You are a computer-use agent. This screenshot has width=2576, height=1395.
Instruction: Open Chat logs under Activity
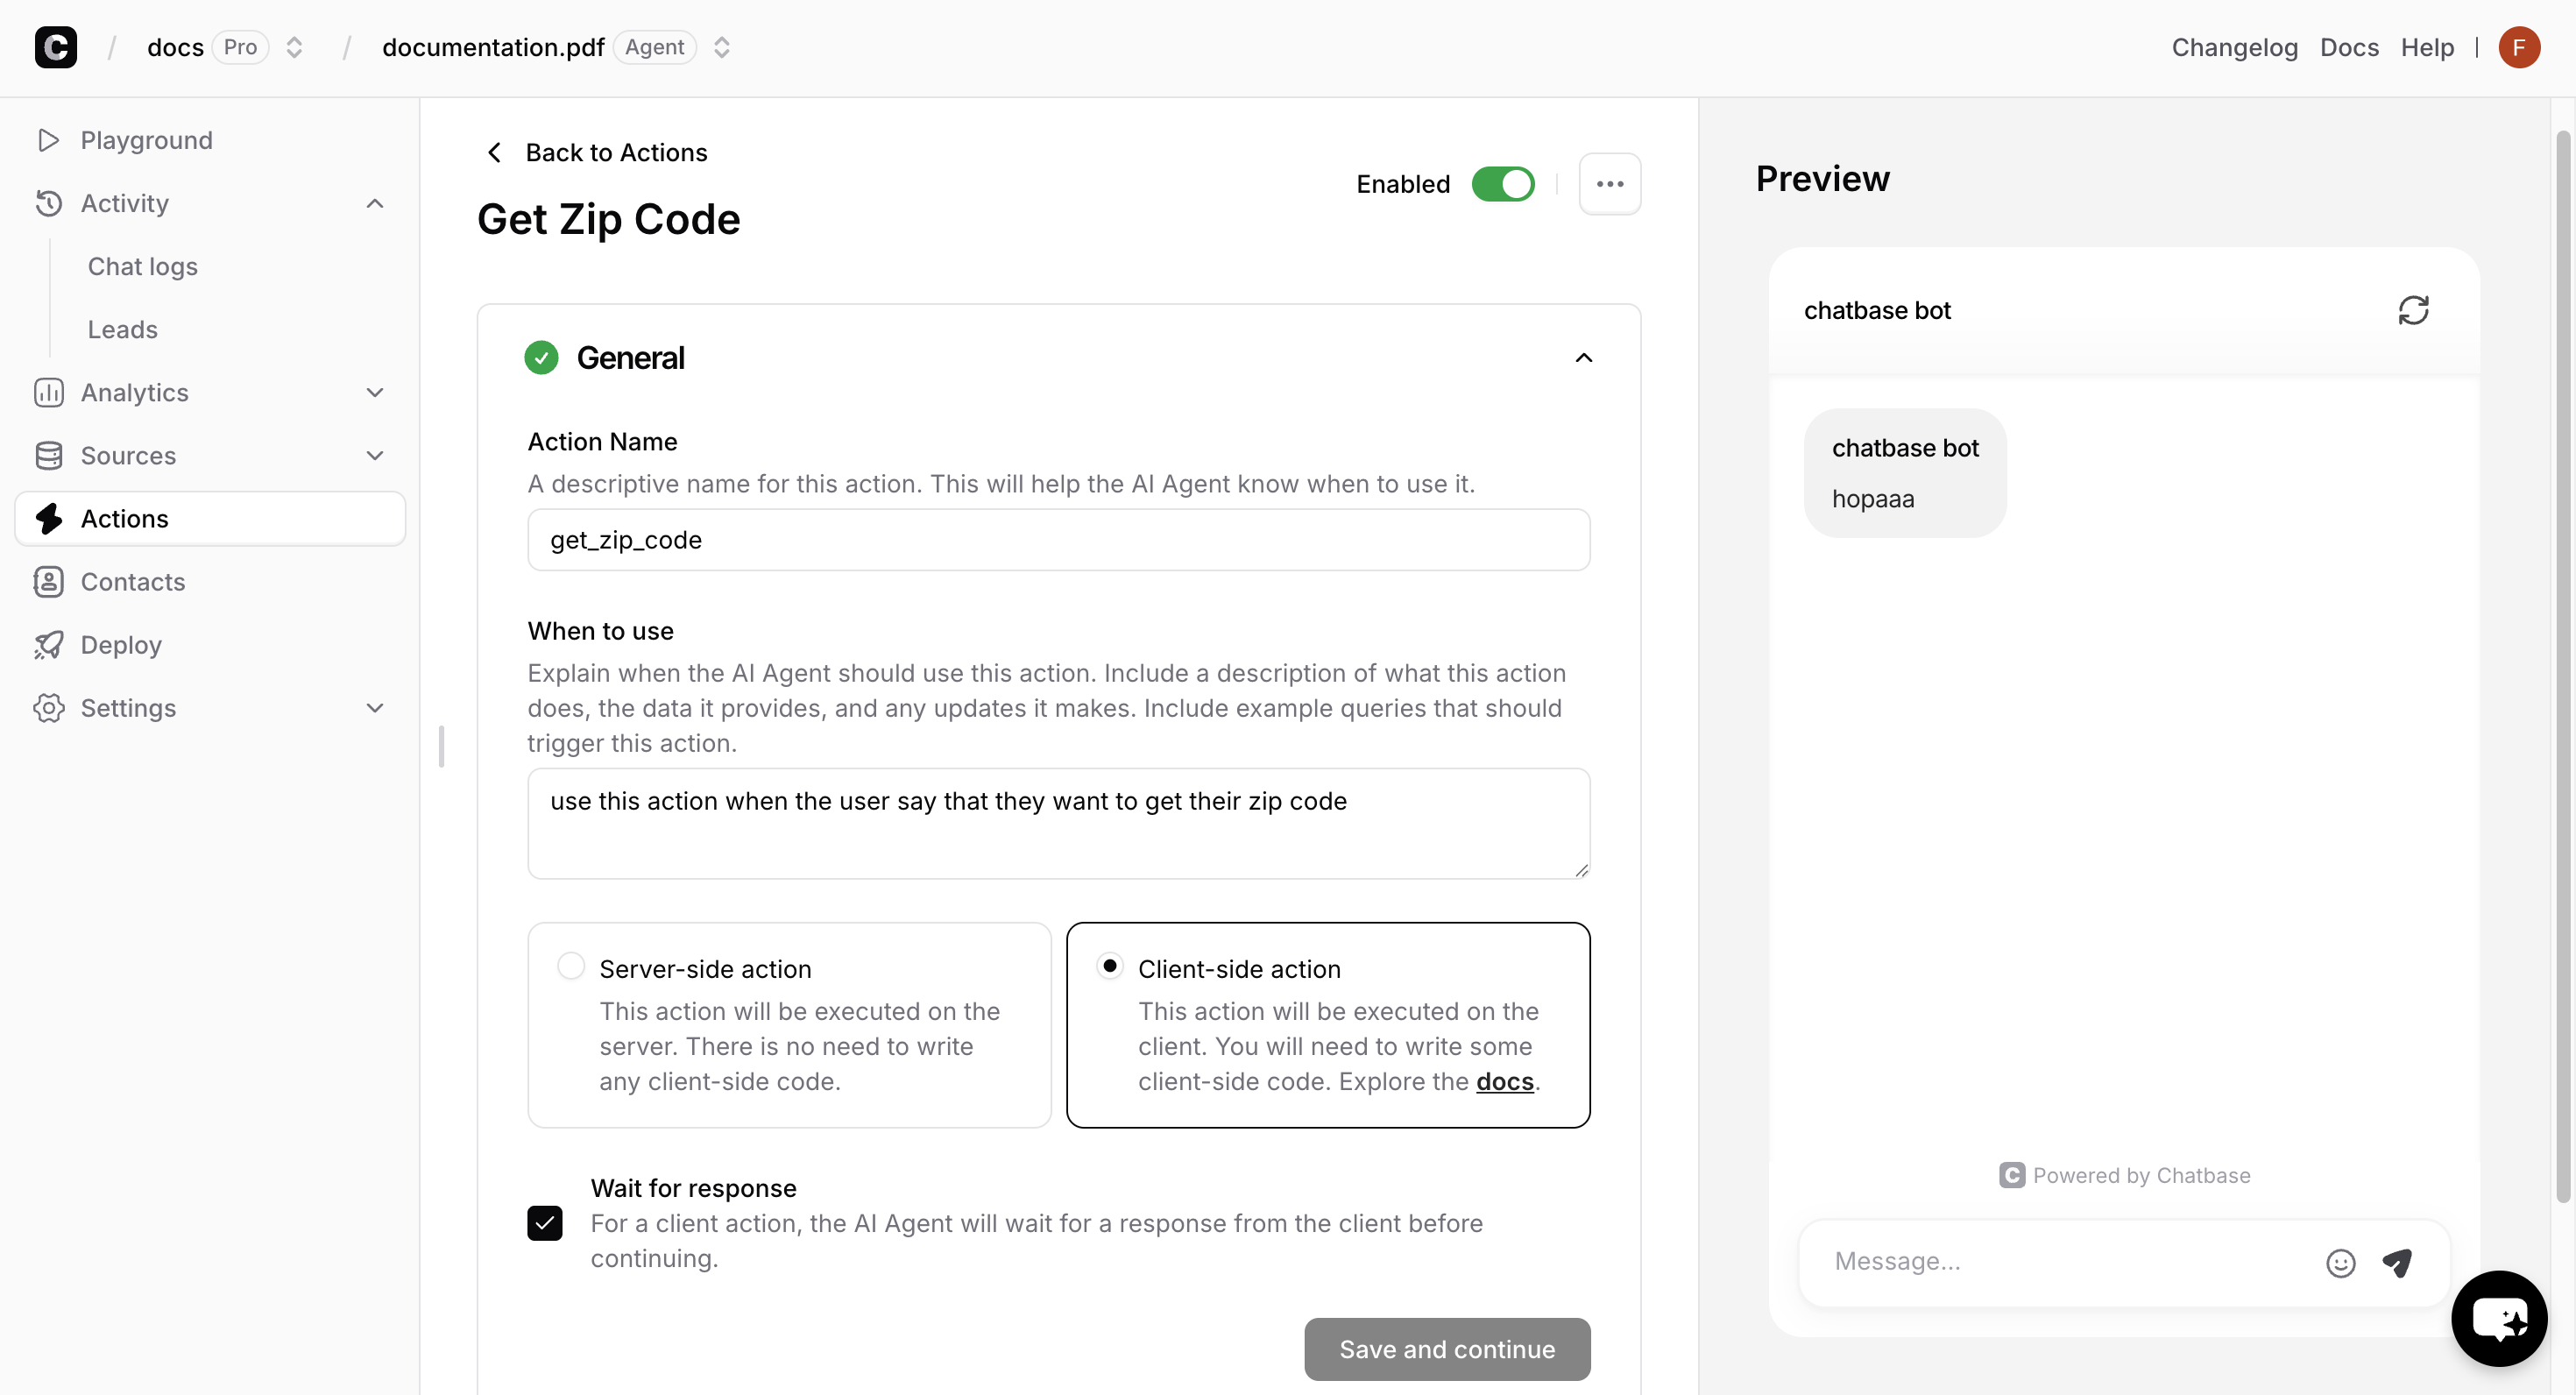point(143,267)
